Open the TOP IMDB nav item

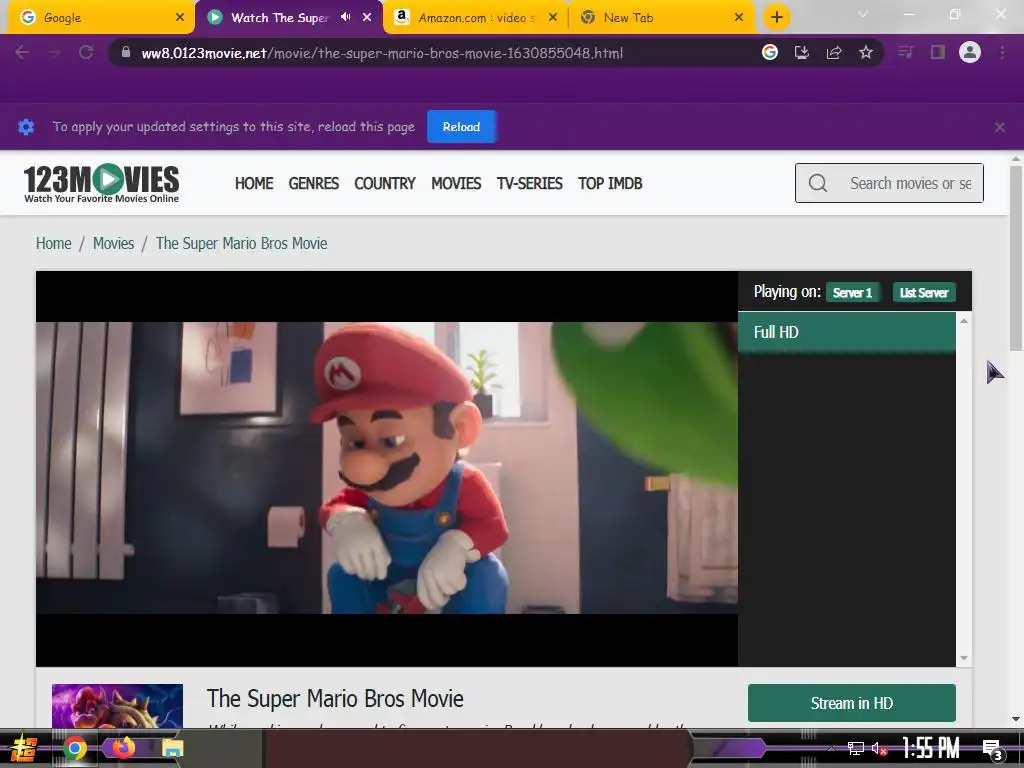(x=610, y=184)
